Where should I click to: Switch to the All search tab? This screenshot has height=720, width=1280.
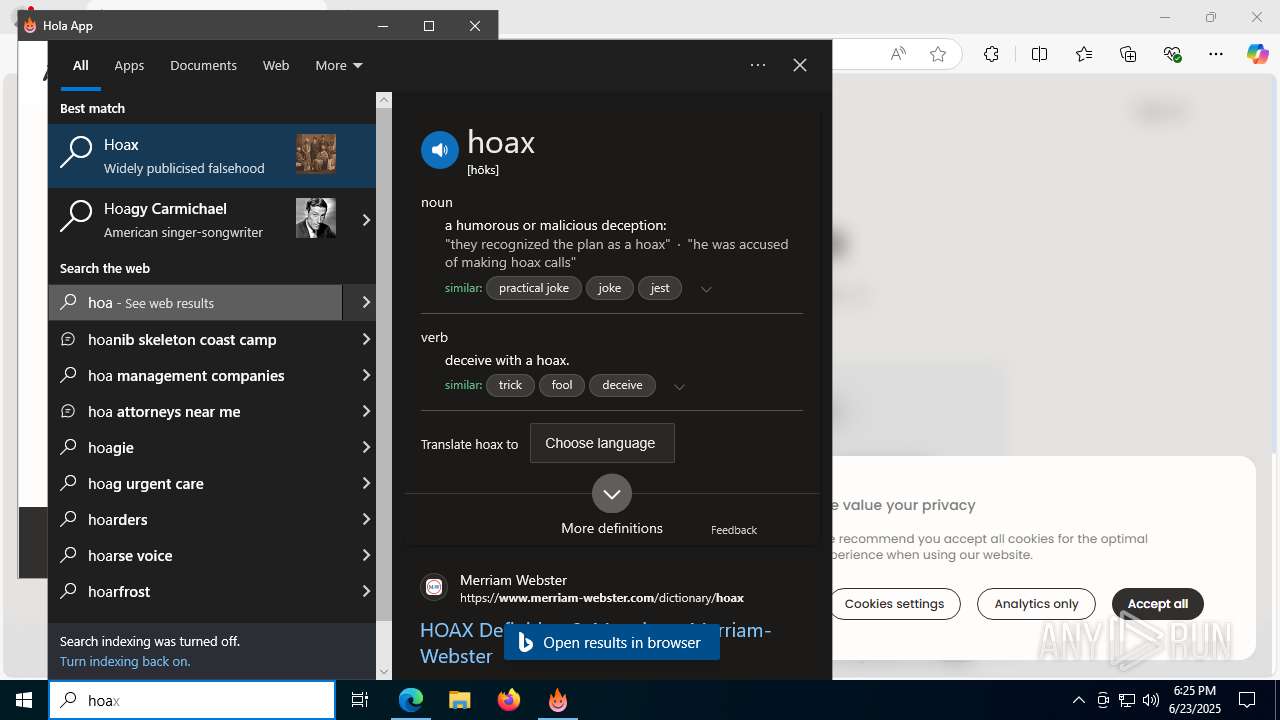(x=81, y=65)
